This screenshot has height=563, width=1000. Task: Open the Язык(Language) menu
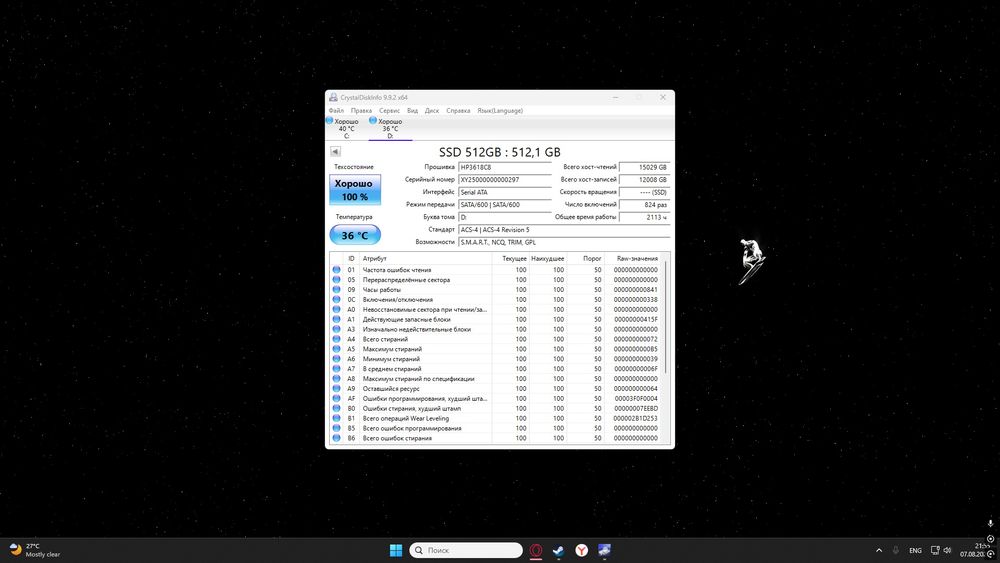500,111
